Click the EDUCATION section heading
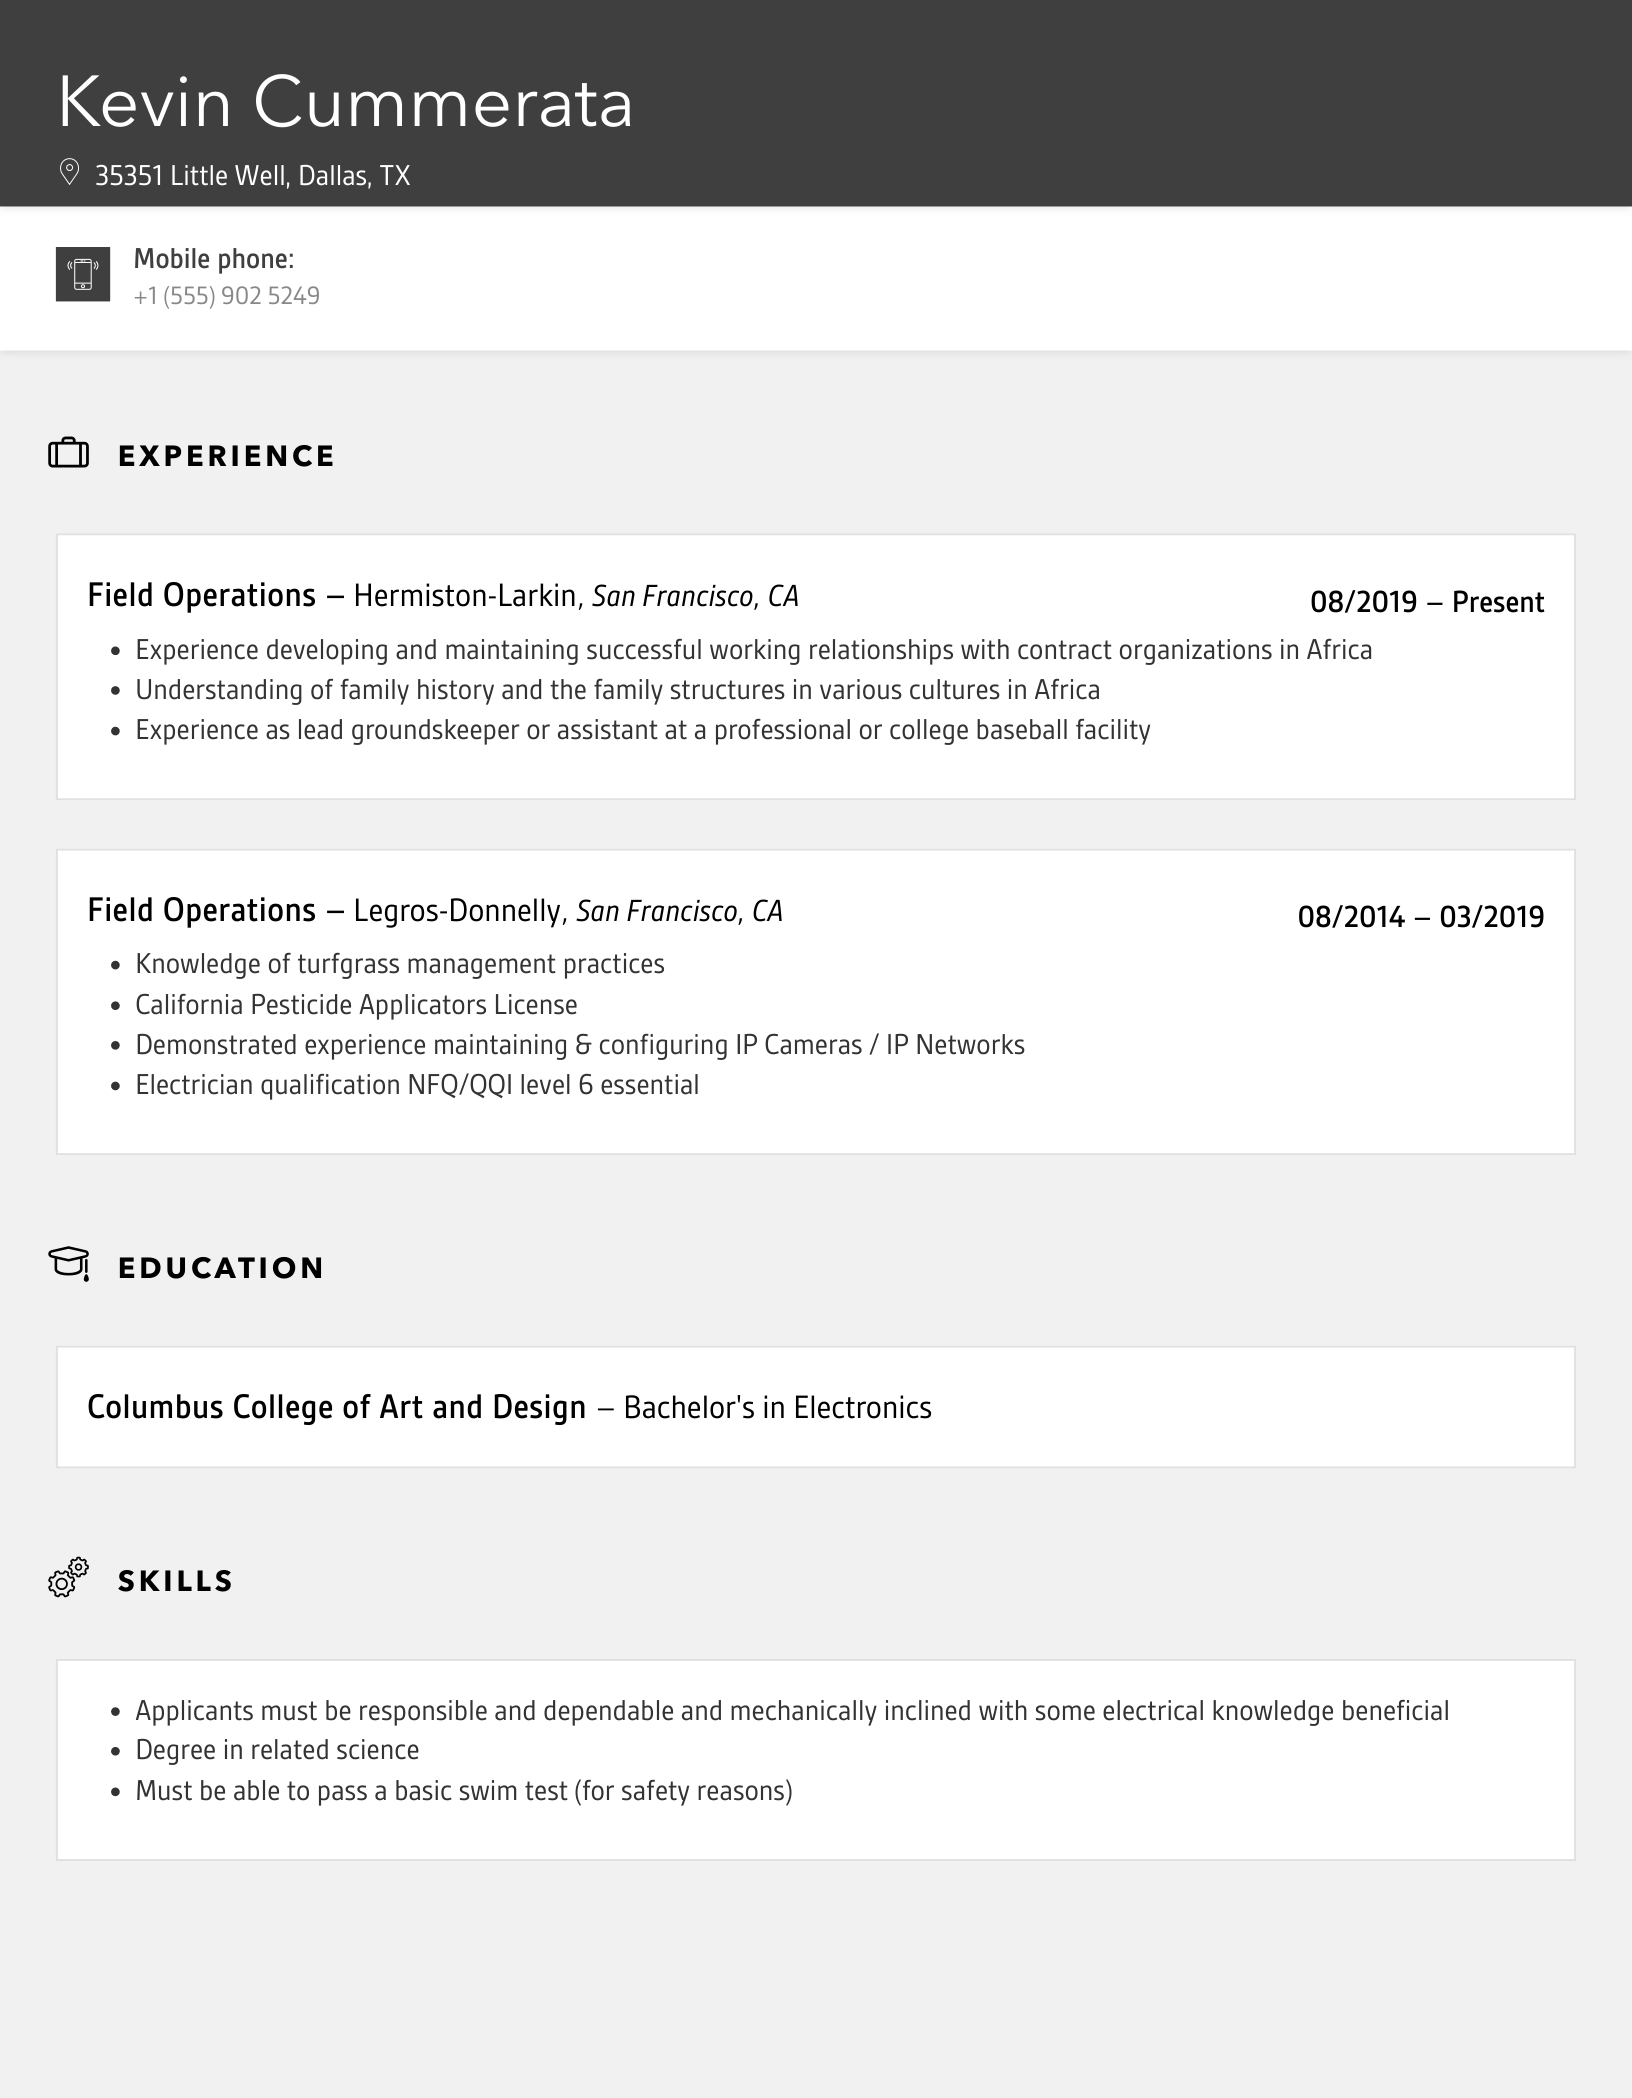Image resolution: width=1632 pixels, height=2098 pixels. click(221, 1268)
